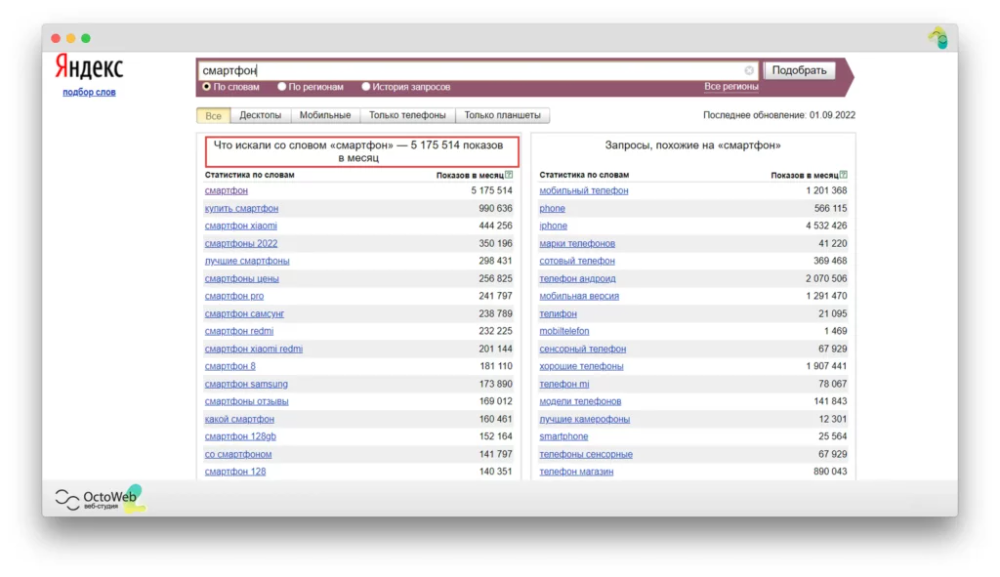
Task: Click the green icon in top right corner
Action: pyautogui.click(x=937, y=39)
